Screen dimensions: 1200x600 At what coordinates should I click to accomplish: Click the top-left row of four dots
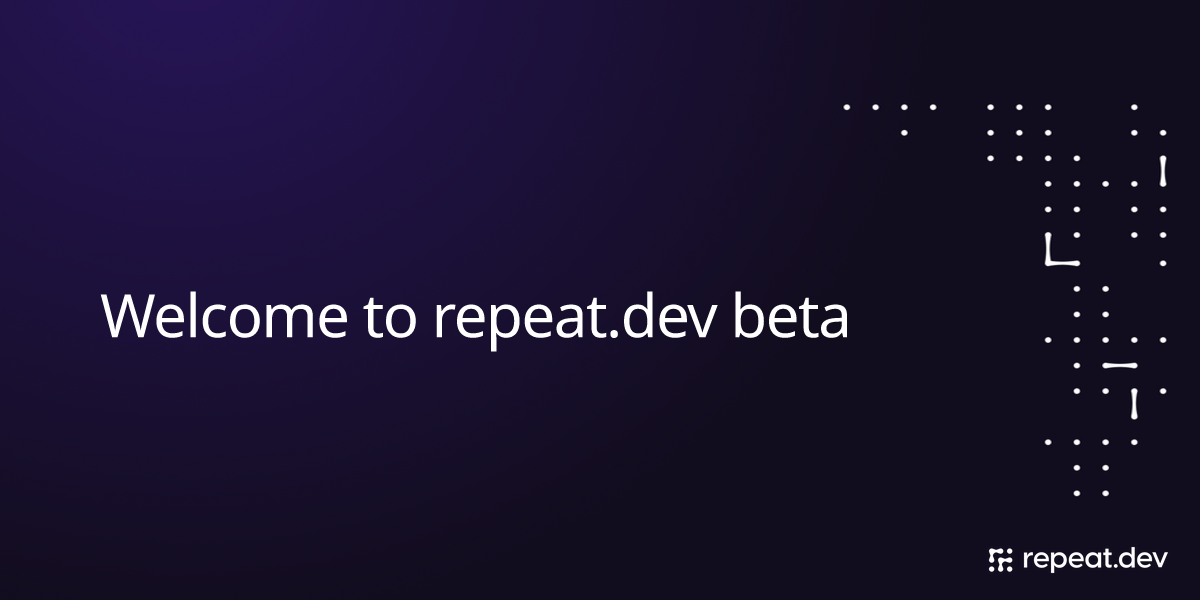point(890,106)
